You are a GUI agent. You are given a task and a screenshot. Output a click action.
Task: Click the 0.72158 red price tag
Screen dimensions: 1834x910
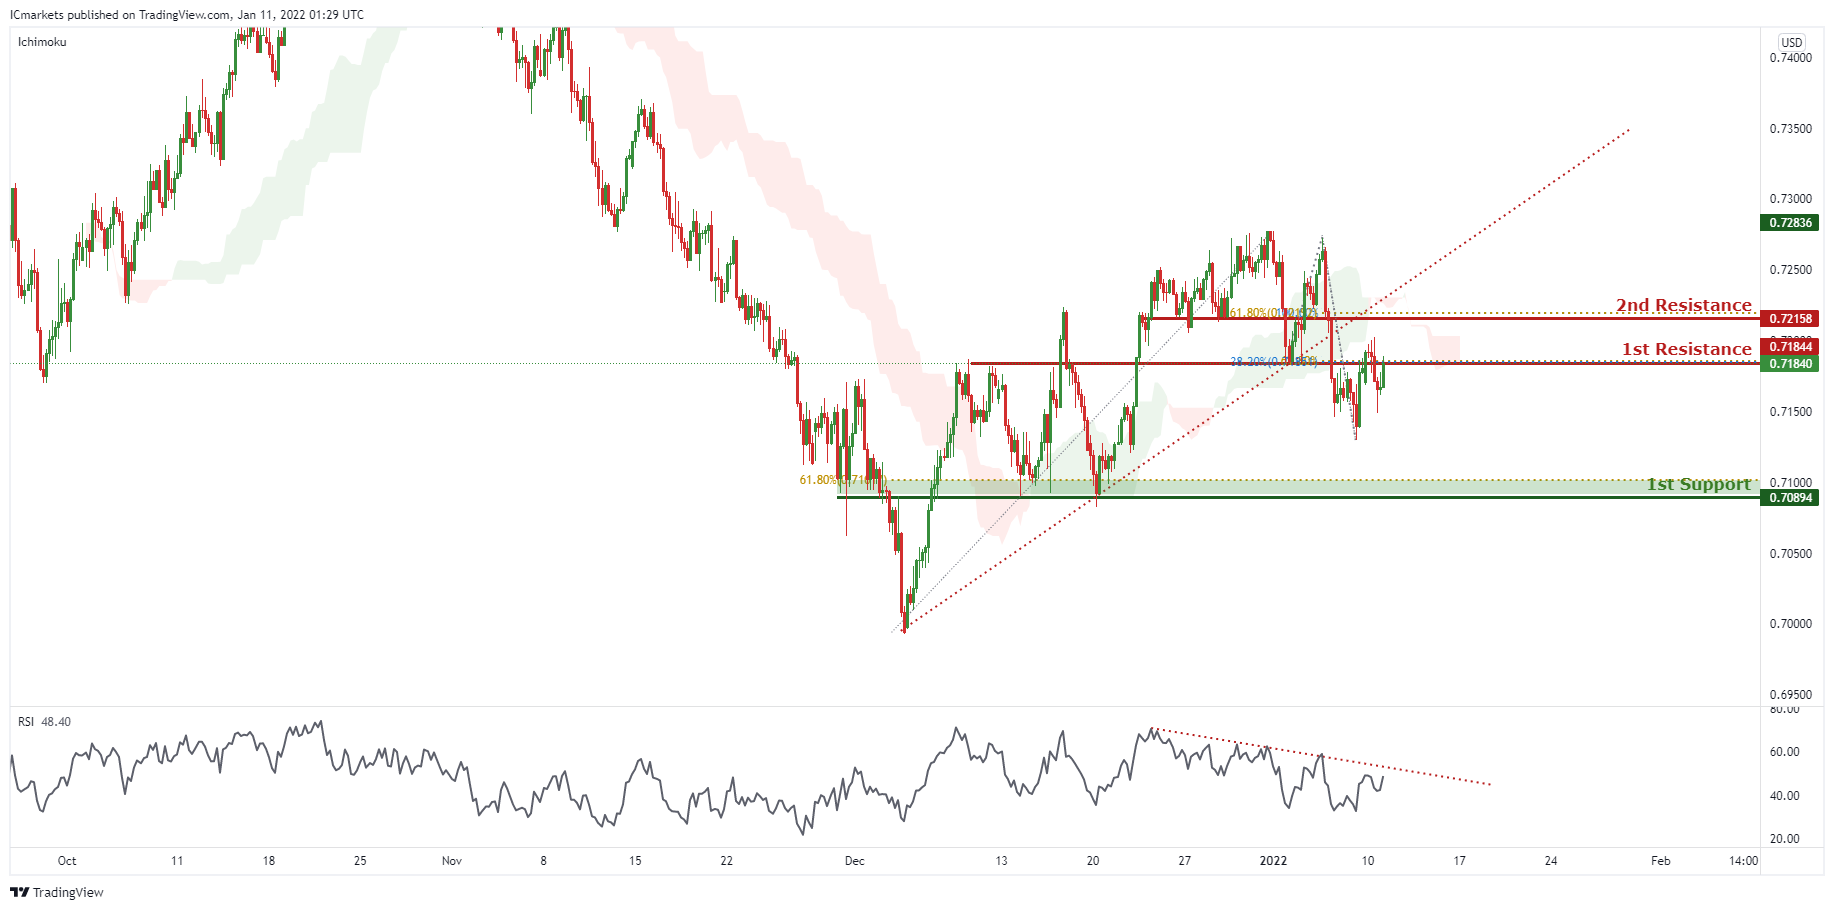1789,319
